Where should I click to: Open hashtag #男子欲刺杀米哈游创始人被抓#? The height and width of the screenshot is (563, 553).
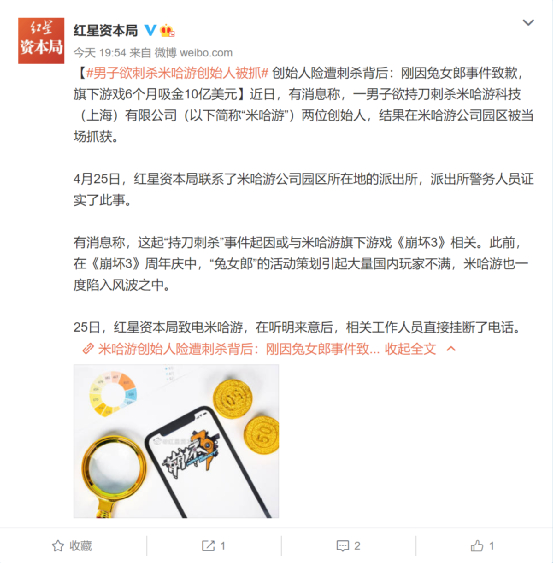coord(177,73)
